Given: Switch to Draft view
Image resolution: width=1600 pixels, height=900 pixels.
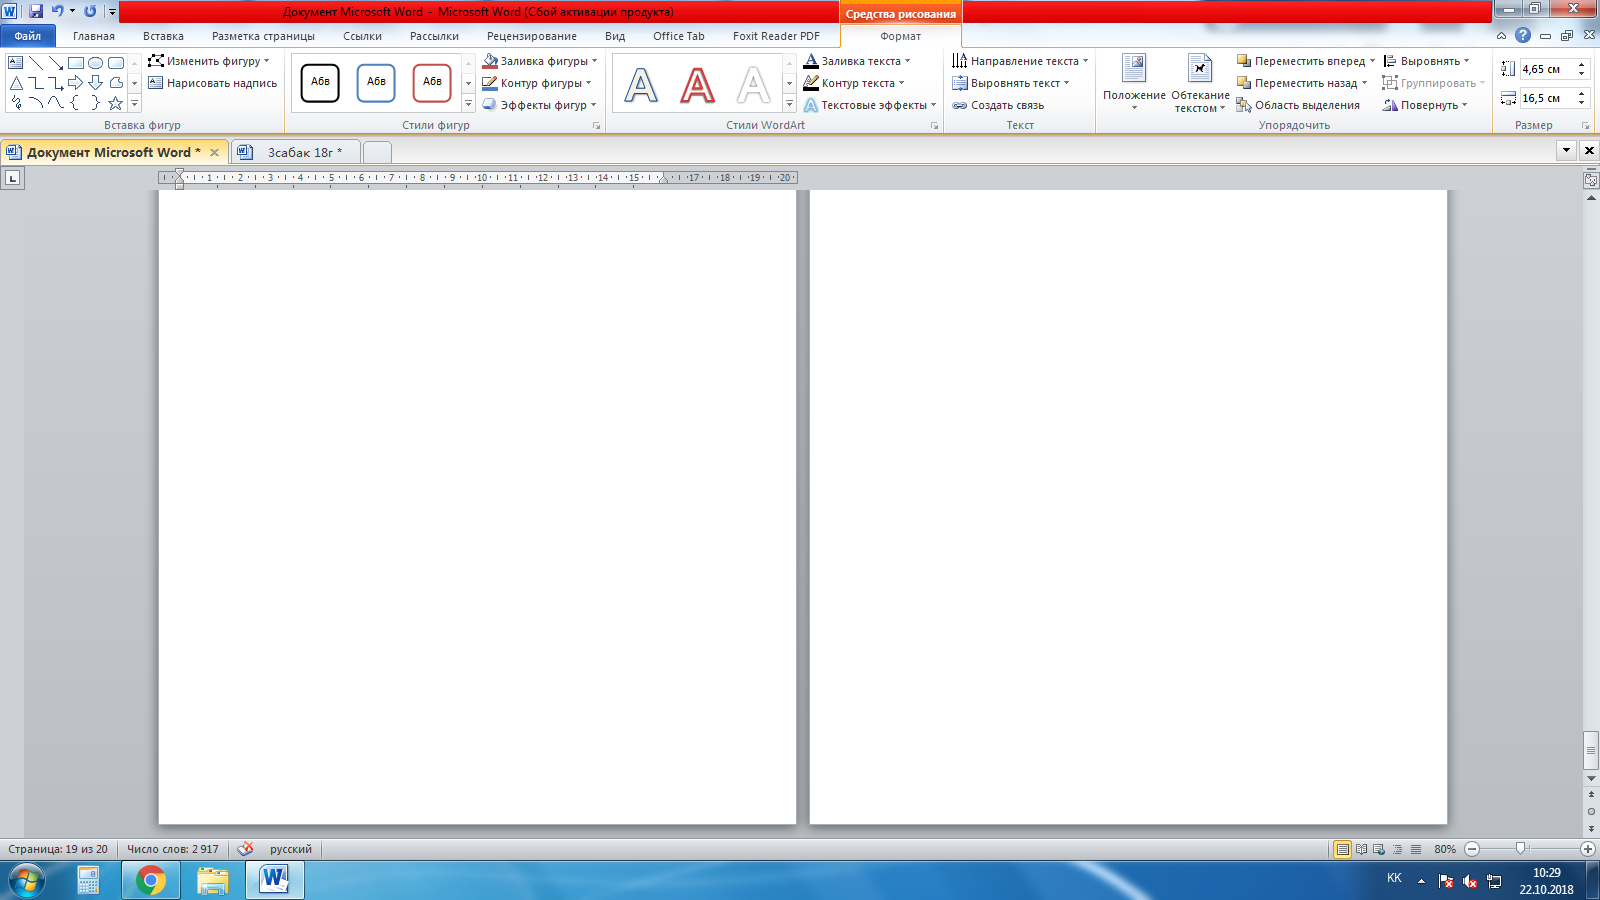Looking at the screenshot, I should point(1416,849).
